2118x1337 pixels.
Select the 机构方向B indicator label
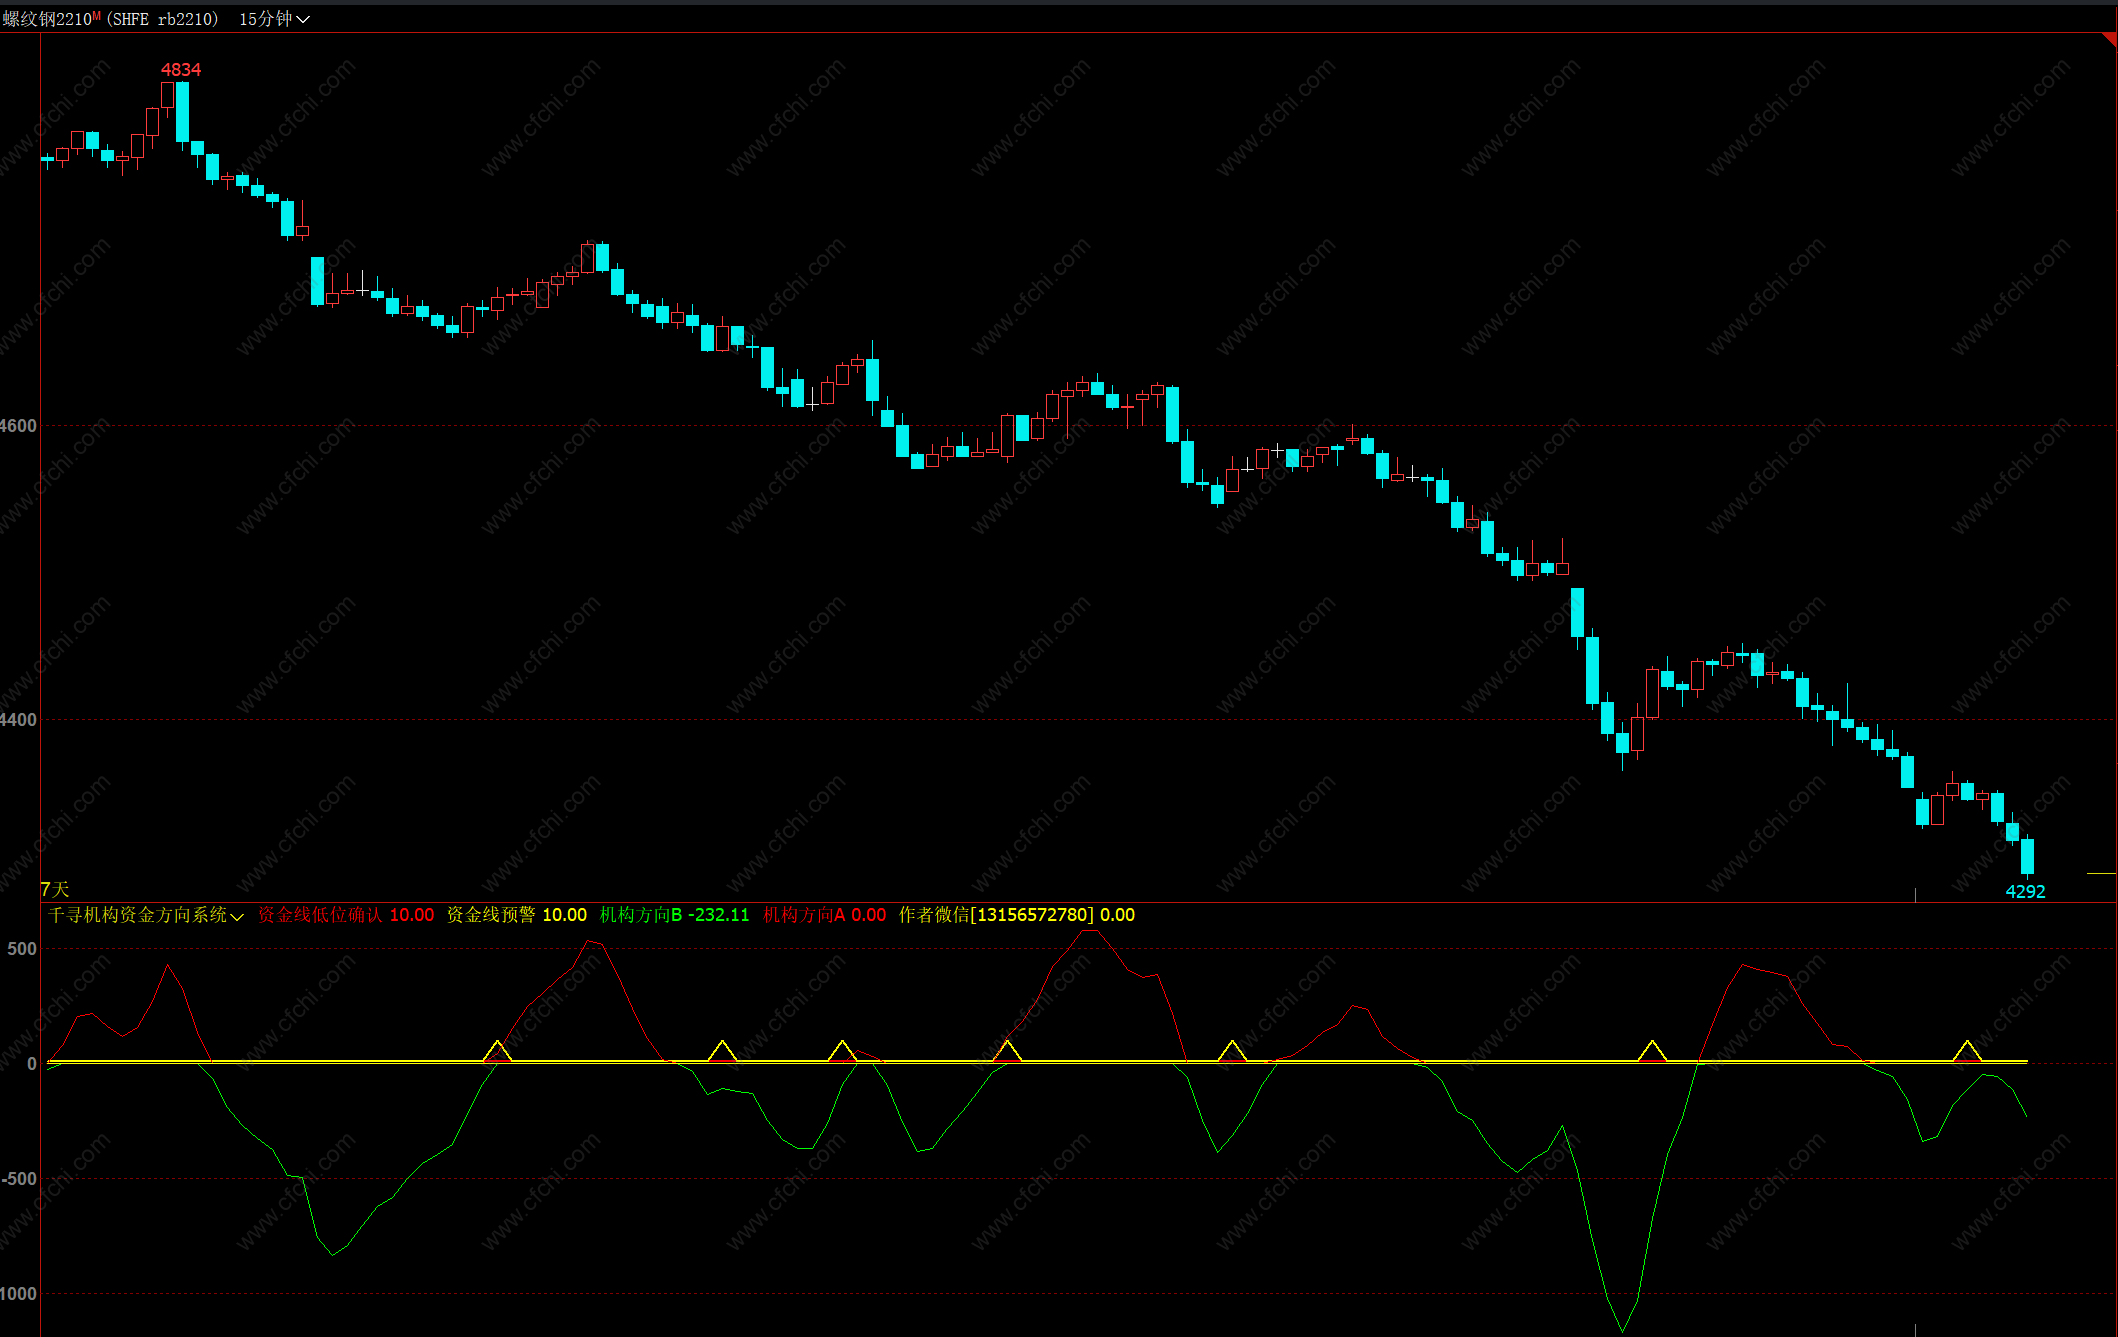(640, 915)
